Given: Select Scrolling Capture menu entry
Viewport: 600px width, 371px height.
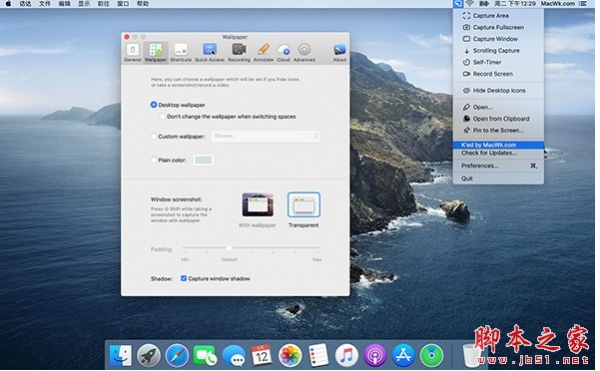Looking at the screenshot, I should click(498, 50).
